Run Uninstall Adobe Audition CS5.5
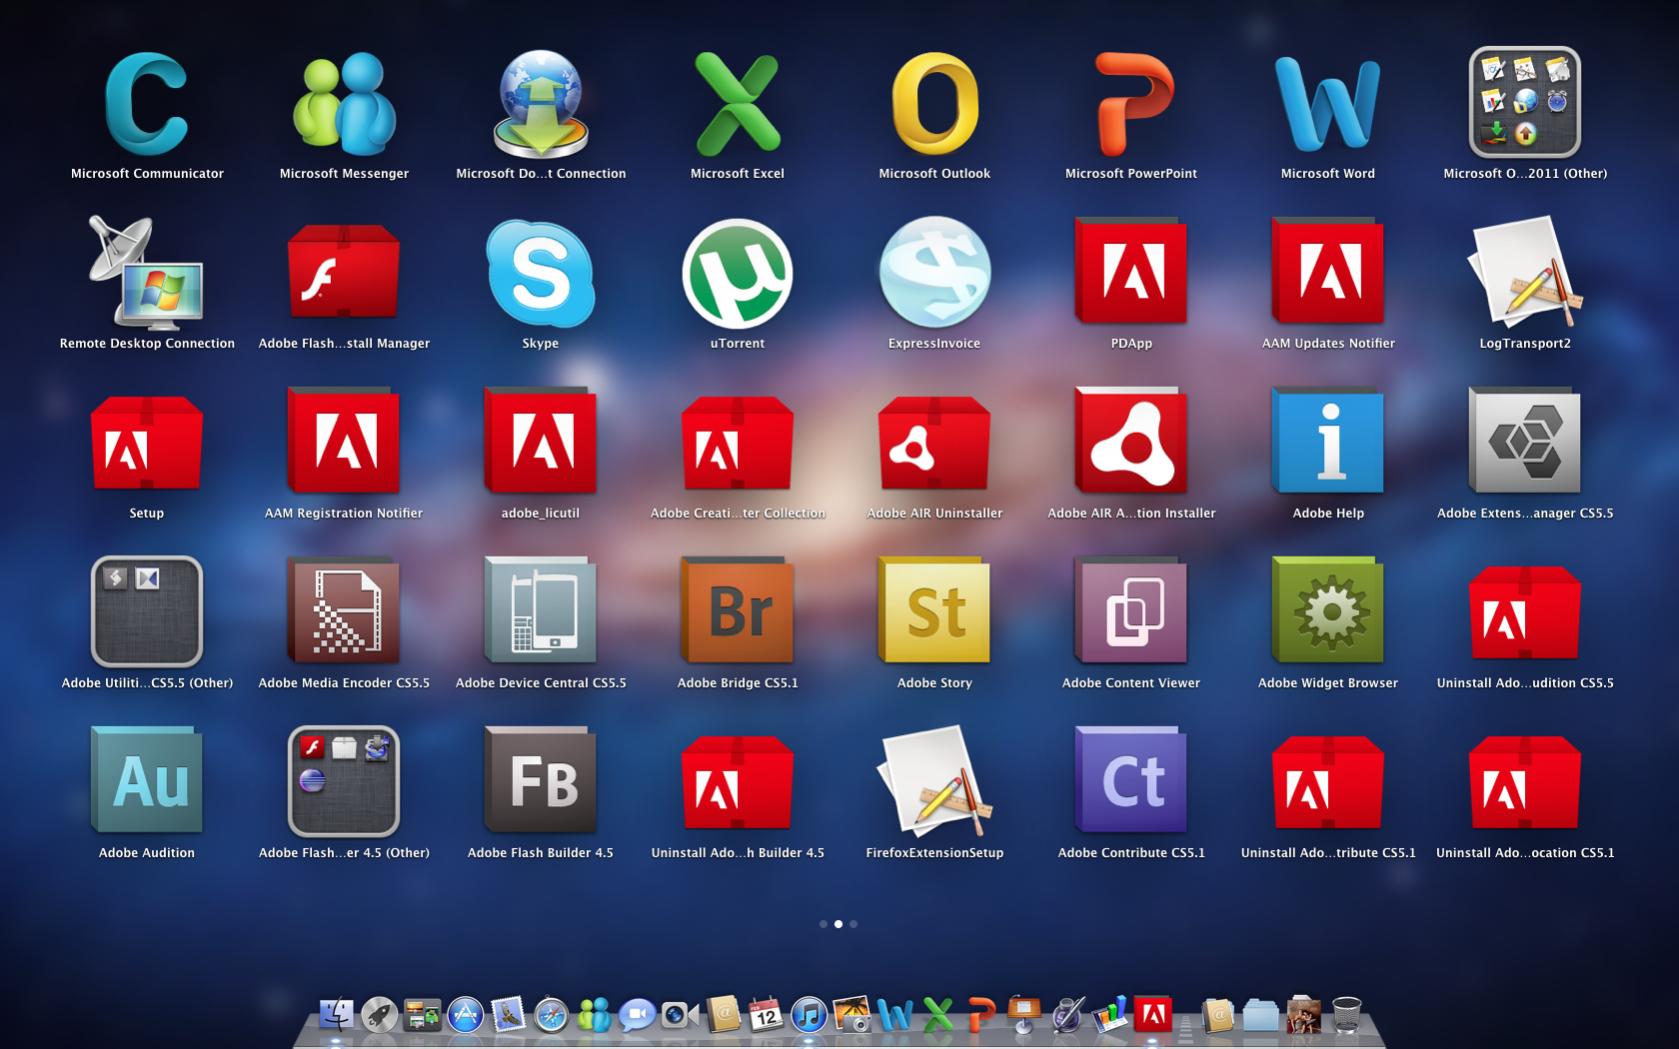 (1525, 613)
